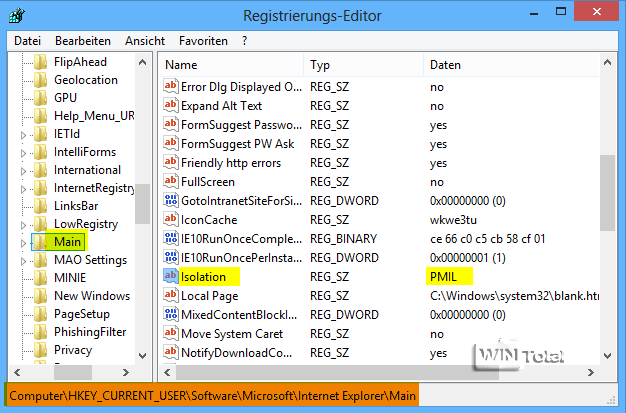Select the Isolation value name
The image size is (626, 413).
[203, 276]
